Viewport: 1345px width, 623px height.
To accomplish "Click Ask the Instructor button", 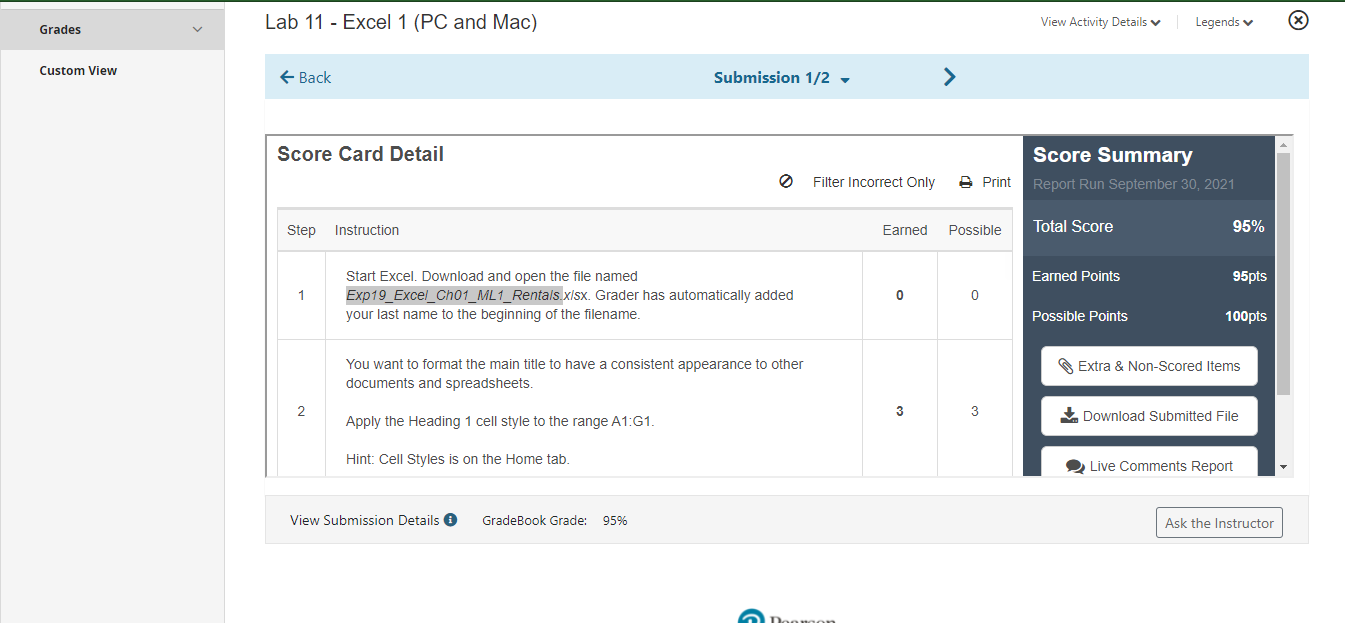I will [1219, 523].
